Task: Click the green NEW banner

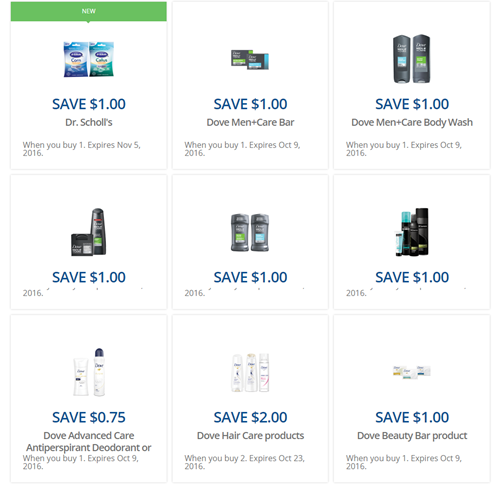Action: tap(89, 11)
